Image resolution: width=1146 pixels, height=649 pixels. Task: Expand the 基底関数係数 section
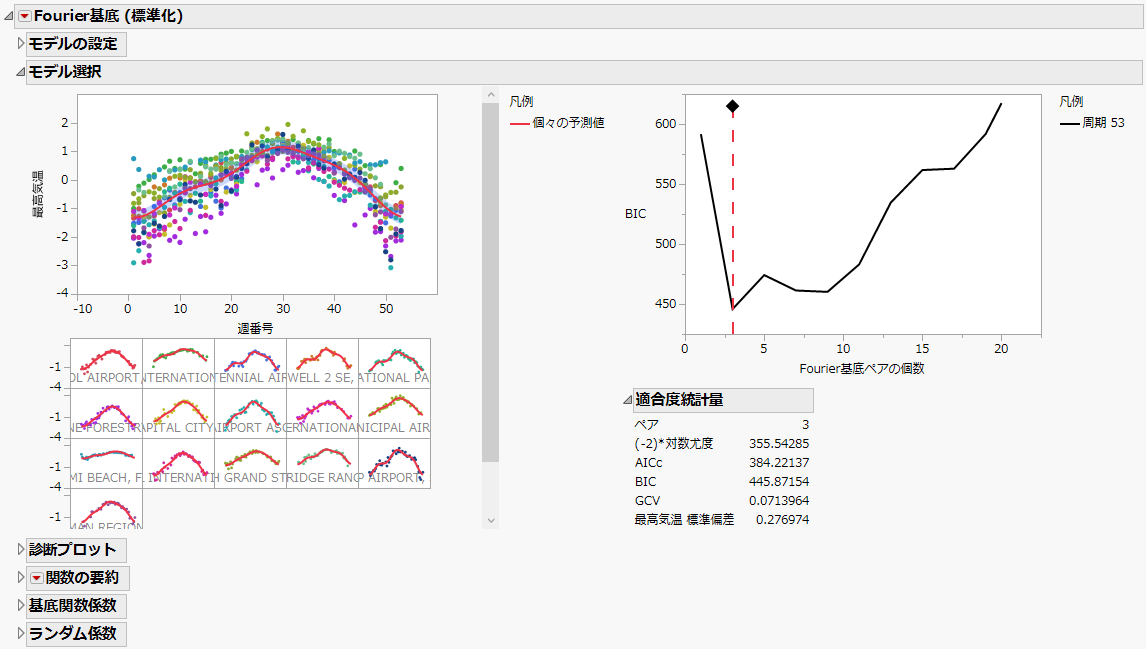click(21, 605)
